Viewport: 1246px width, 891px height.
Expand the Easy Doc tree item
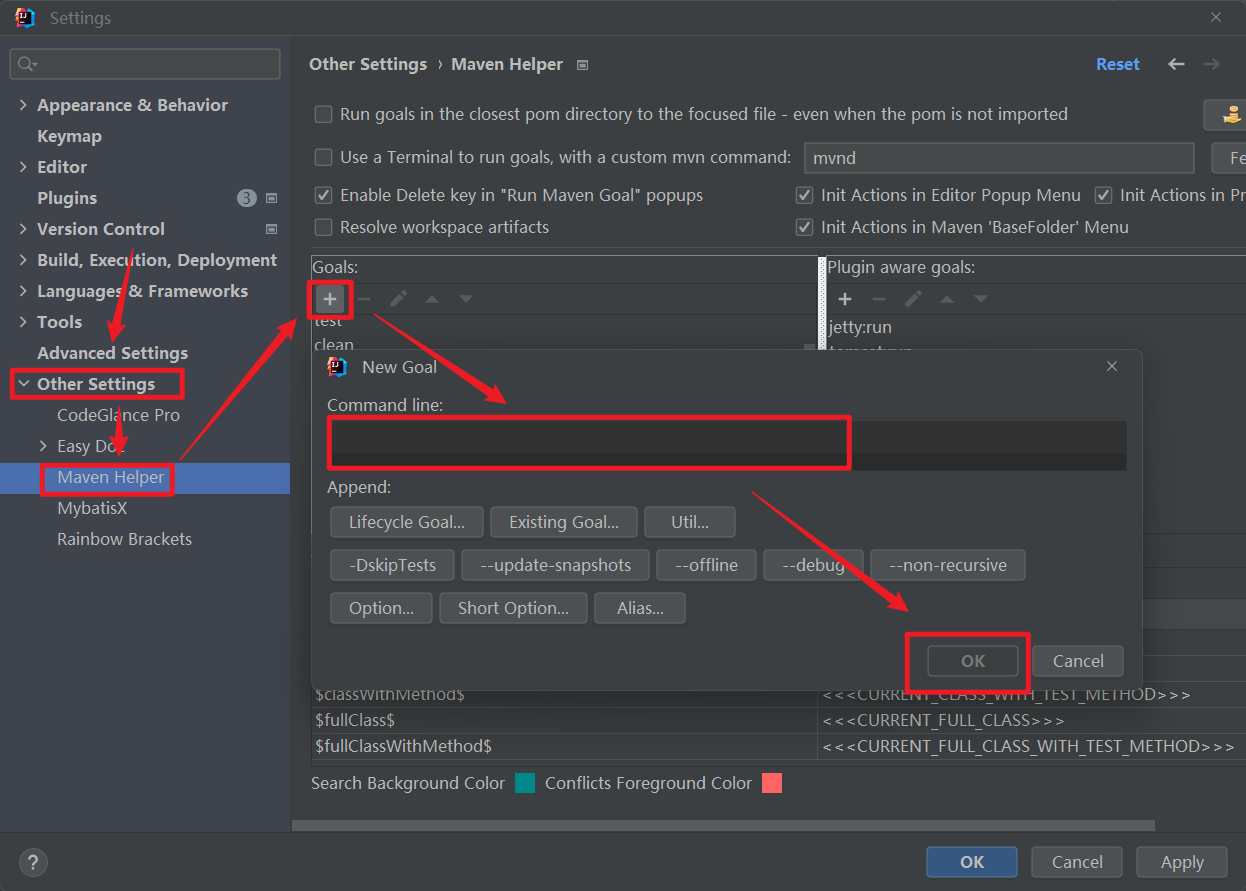(43, 446)
